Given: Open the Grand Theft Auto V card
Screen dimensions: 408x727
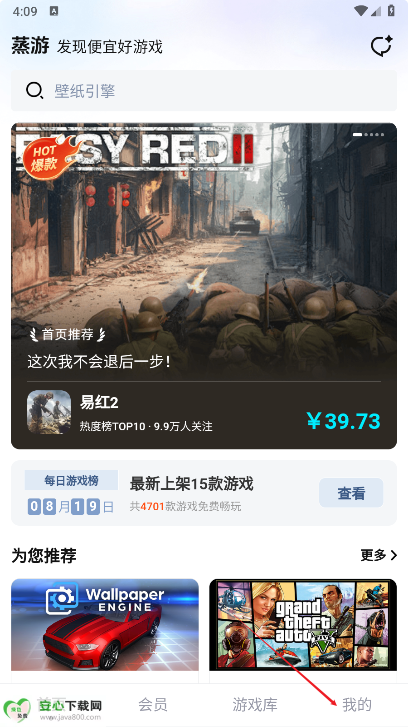Looking at the screenshot, I should [x=303, y=625].
